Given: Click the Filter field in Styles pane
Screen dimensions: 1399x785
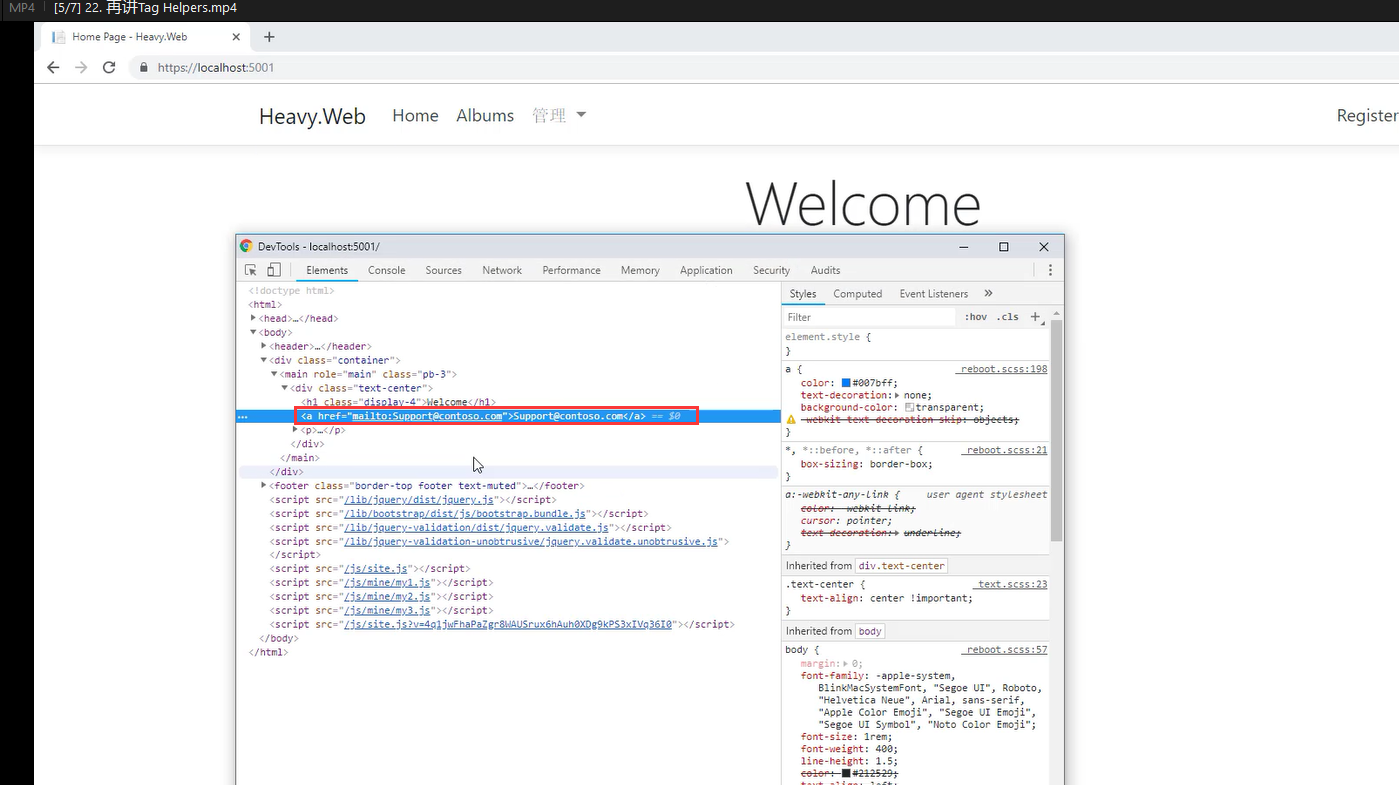Looking at the screenshot, I should click(870, 317).
